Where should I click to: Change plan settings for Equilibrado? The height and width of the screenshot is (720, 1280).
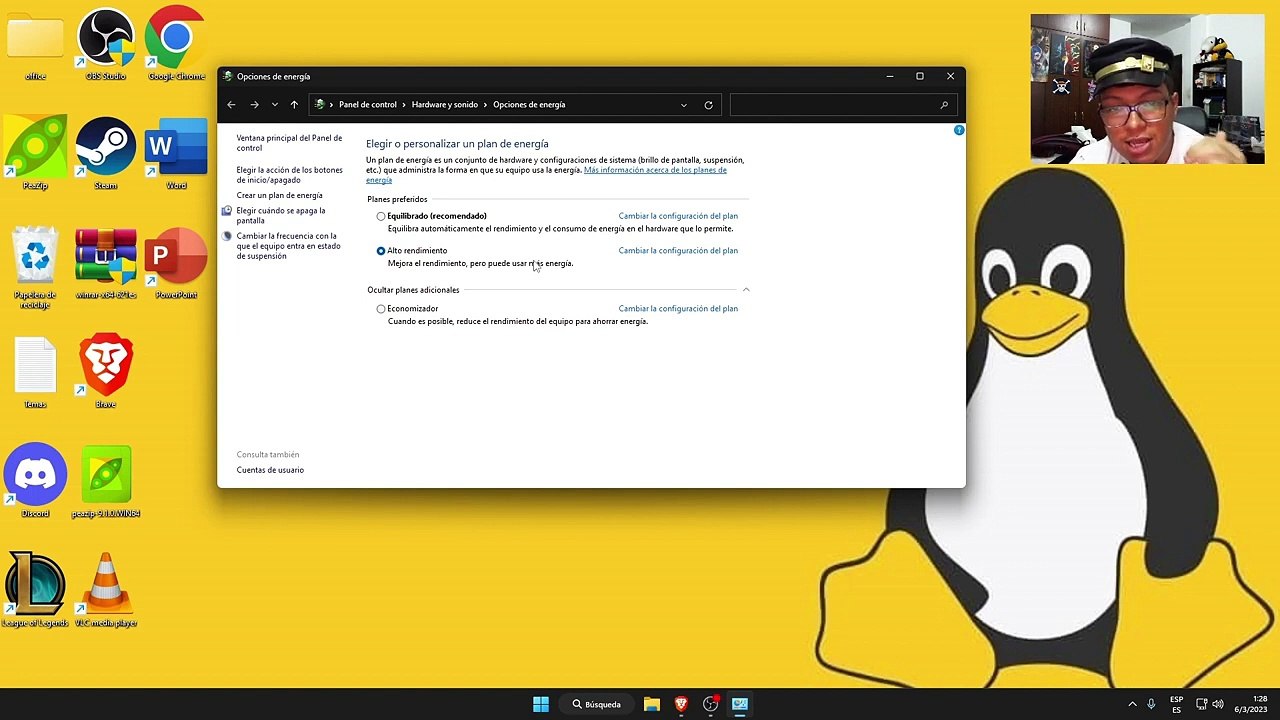[678, 216]
